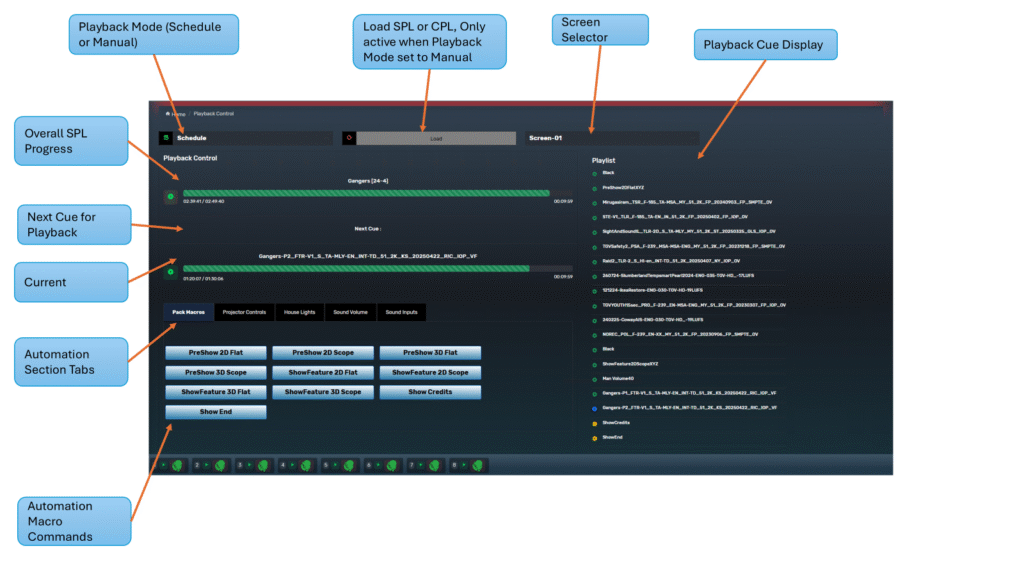Click the green Schedule playback mode icon
Viewport: 1024px width, 576px height.
[x=166, y=138]
